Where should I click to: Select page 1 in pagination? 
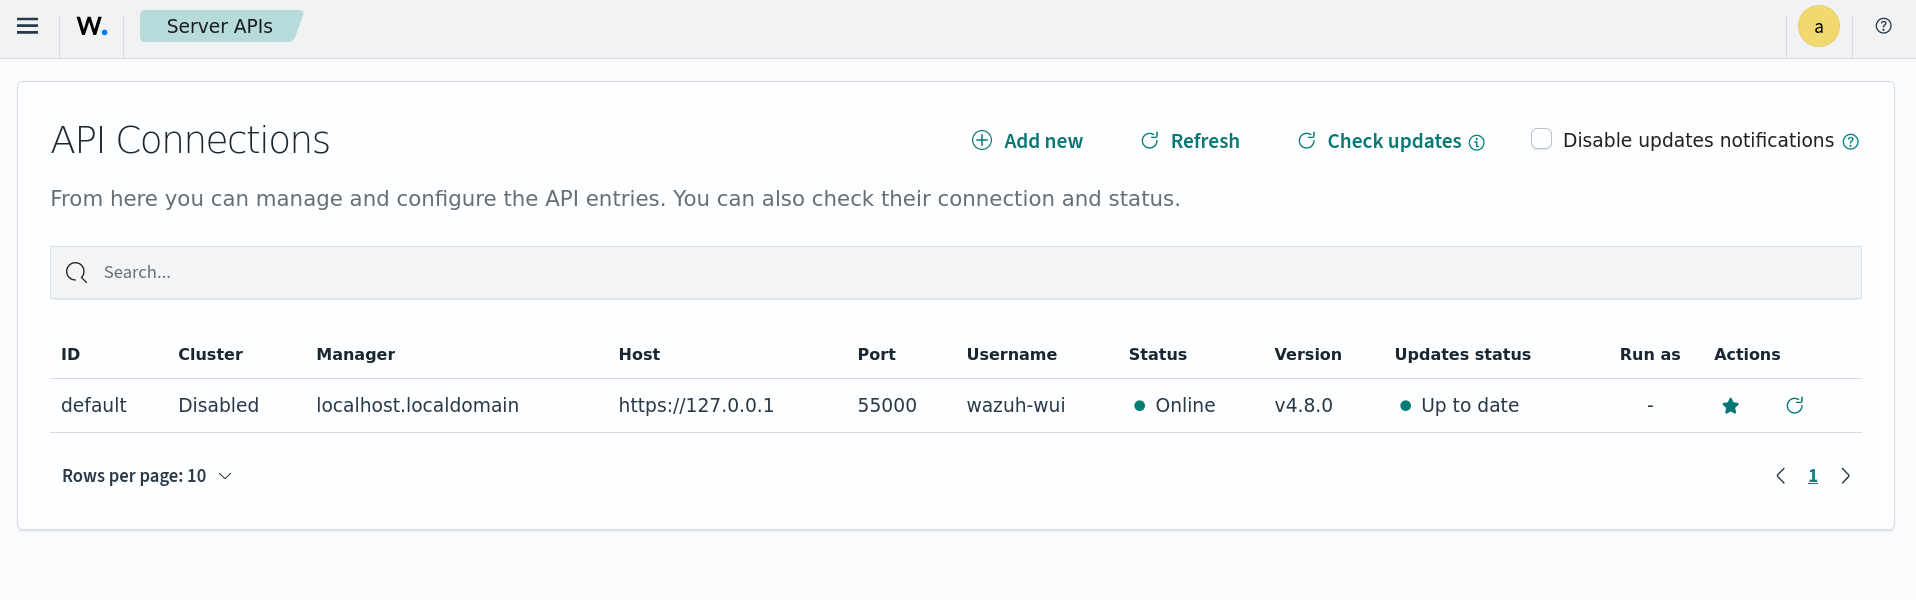[1812, 476]
